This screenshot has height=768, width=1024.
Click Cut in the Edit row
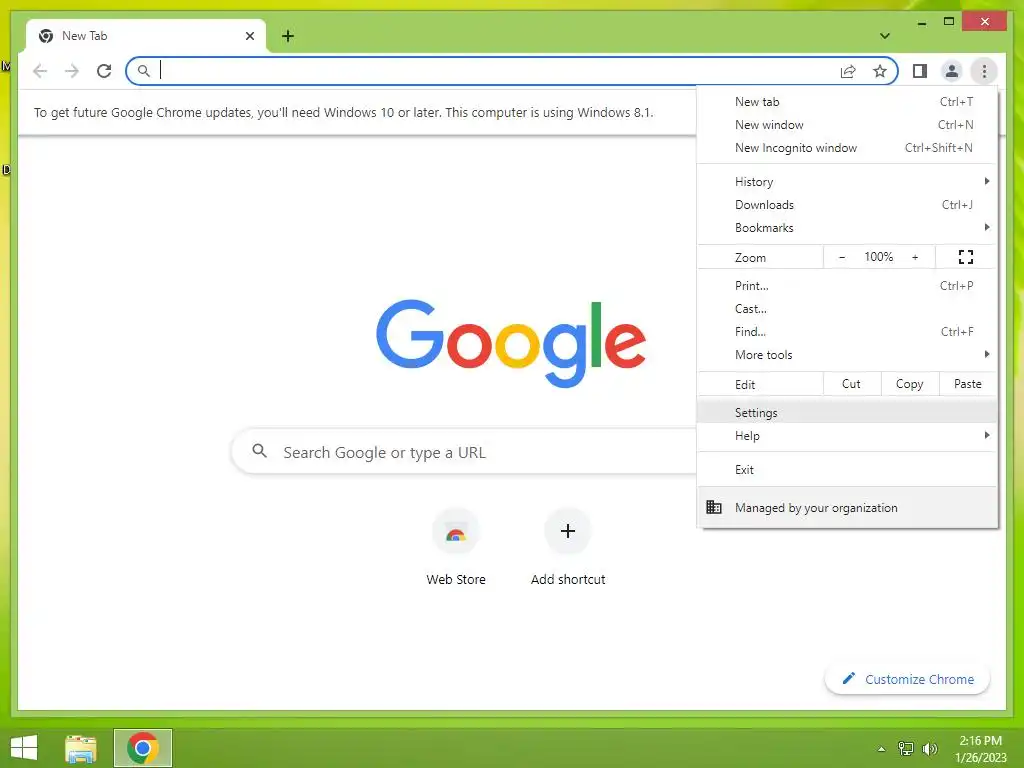tap(852, 384)
